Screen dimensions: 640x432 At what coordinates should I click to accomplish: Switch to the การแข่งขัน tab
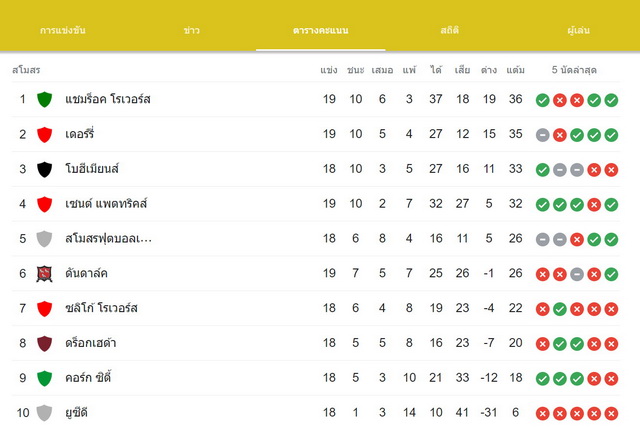pyautogui.click(x=63, y=30)
